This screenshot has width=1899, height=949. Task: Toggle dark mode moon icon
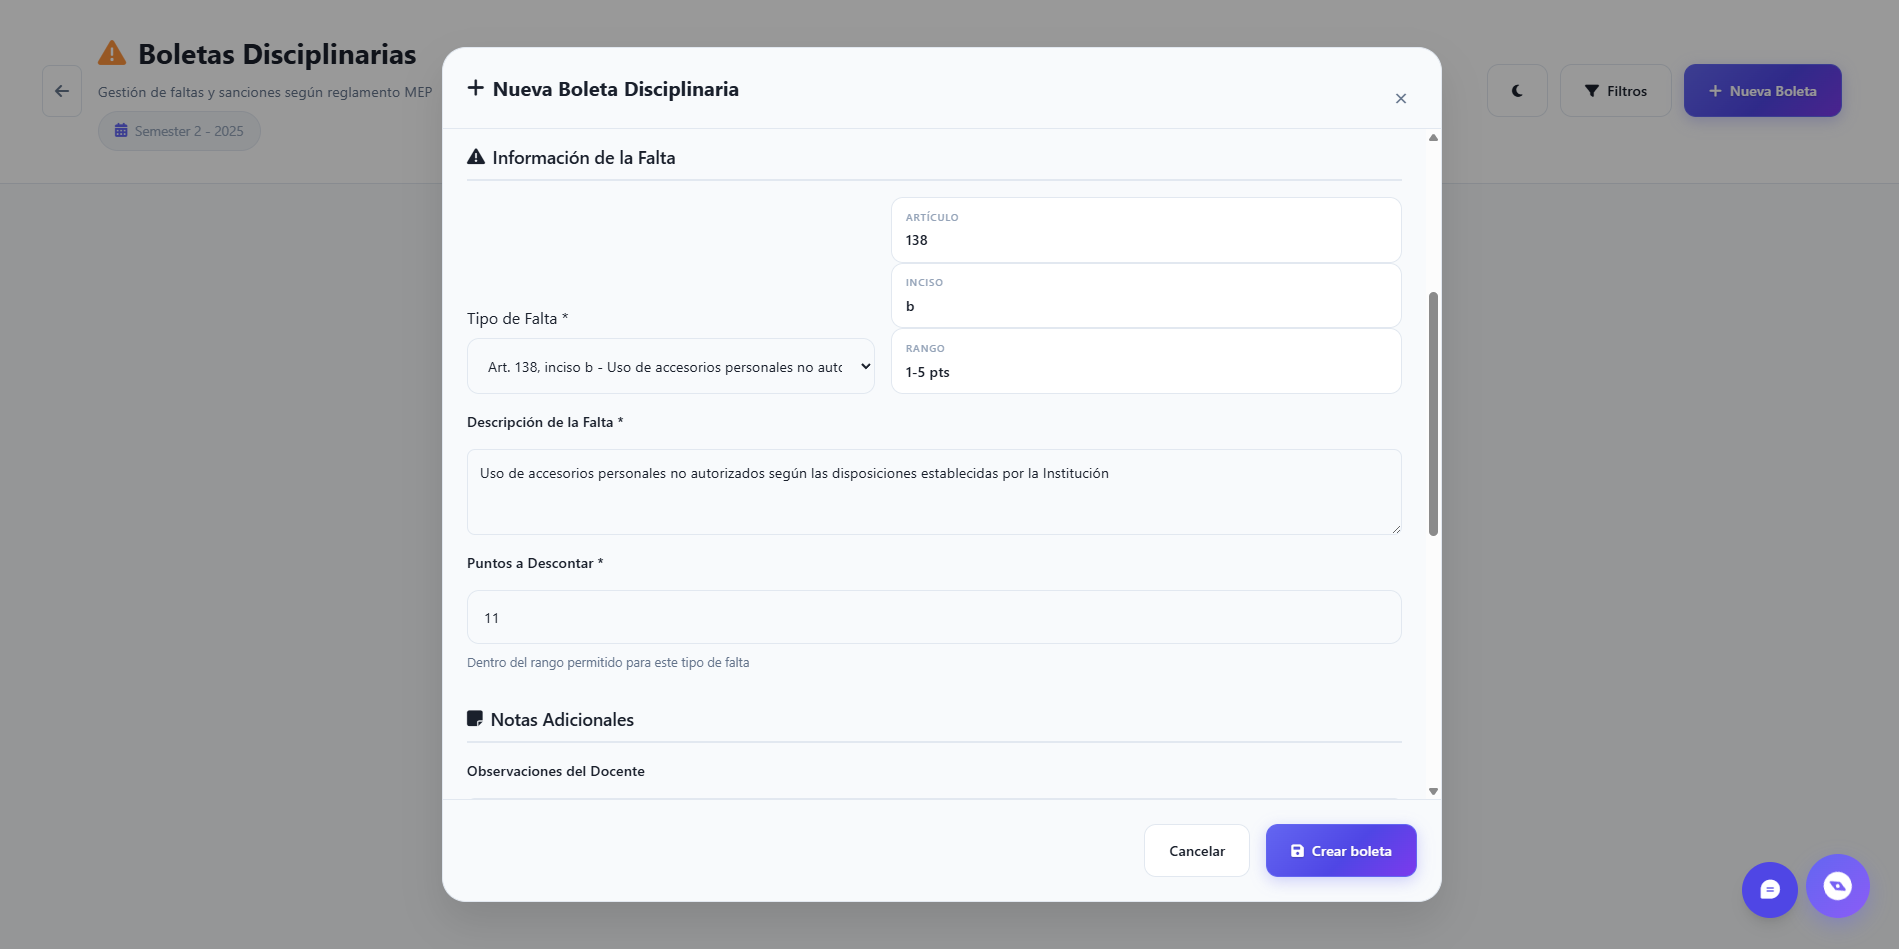click(x=1517, y=91)
